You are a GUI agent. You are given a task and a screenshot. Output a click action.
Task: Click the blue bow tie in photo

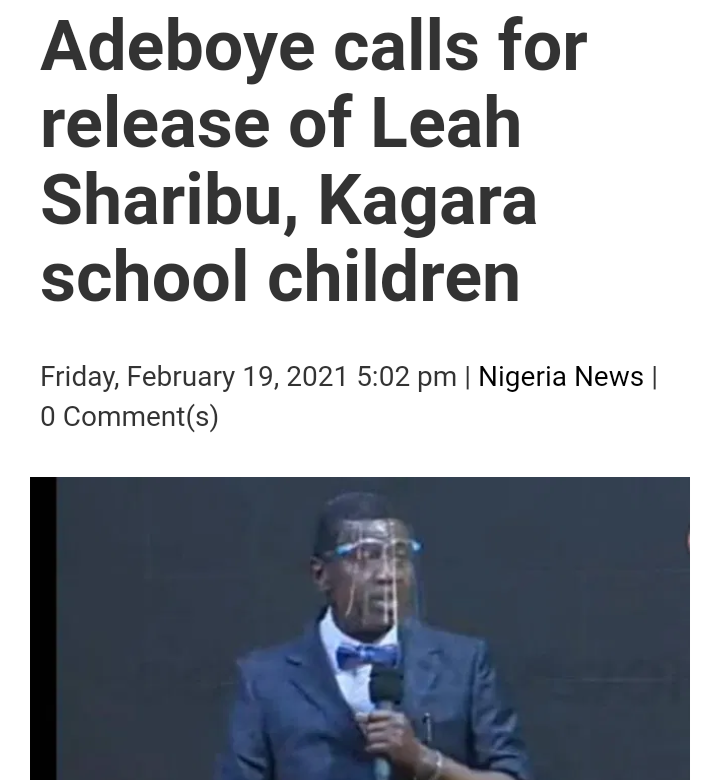click(368, 656)
